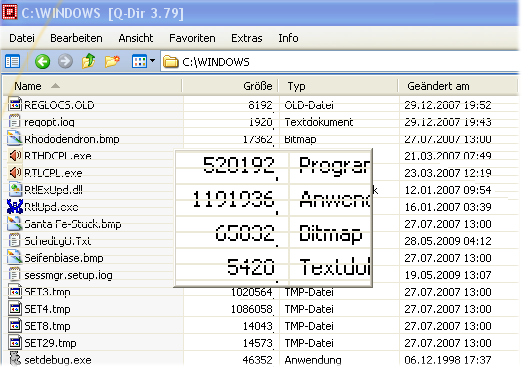Click date 06.12.1998 17:37 of setdebug.exe

pyautogui.click(x=448, y=360)
